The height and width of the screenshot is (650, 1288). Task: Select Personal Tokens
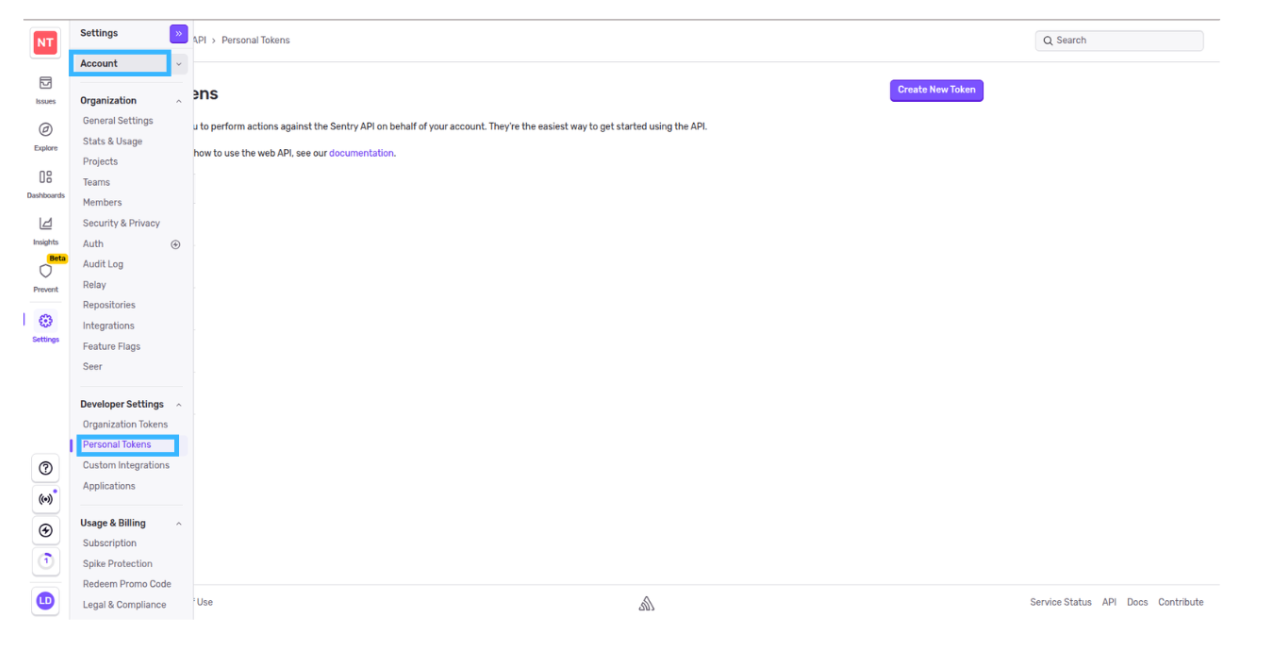point(117,445)
